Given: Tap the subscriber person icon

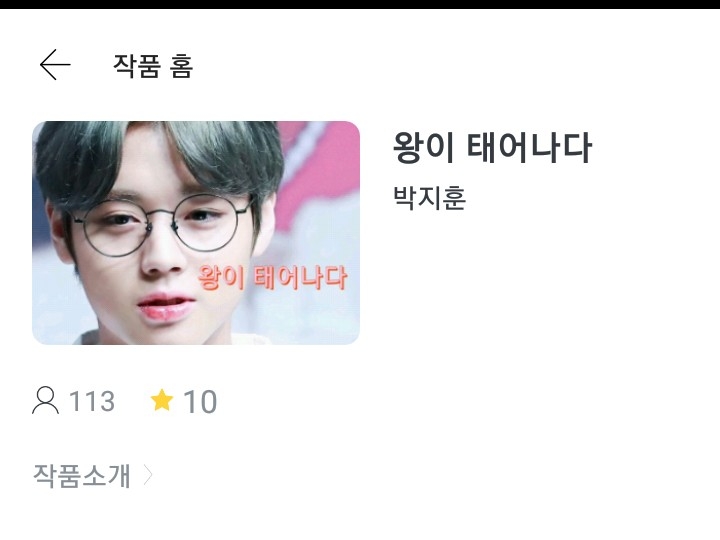Looking at the screenshot, I should (45, 400).
